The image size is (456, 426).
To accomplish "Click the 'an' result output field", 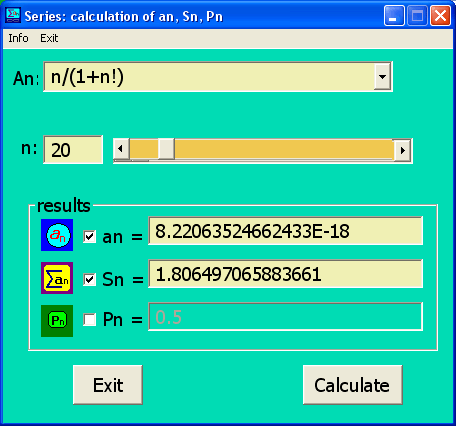I will pos(286,231).
